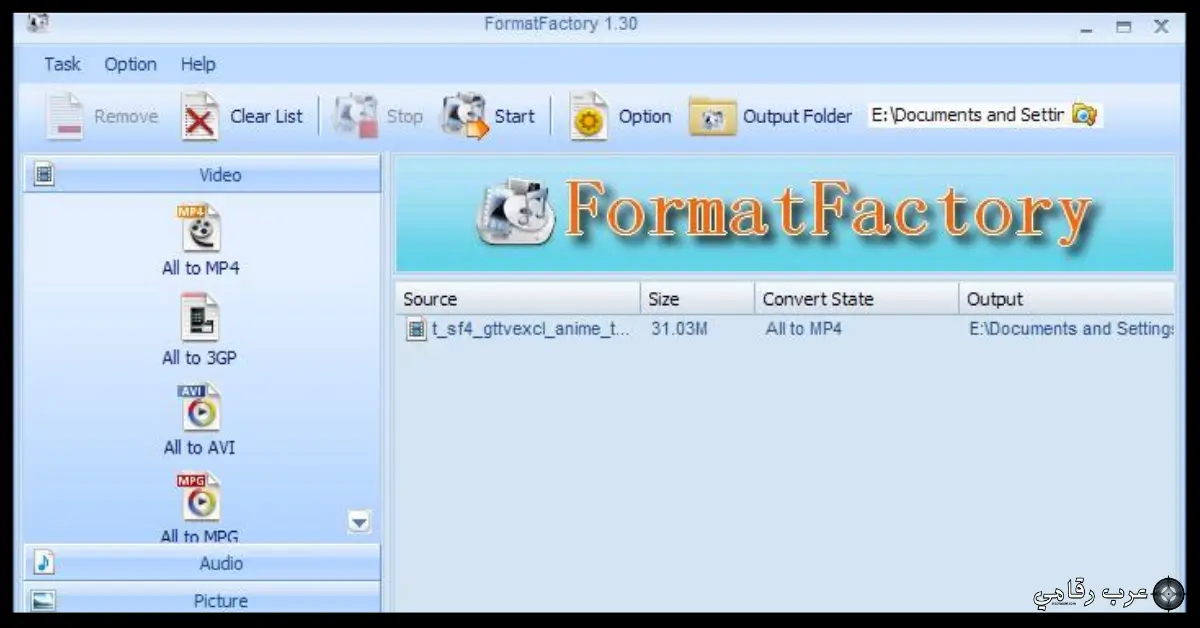Click the down arrow to show more Video formats
The height and width of the screenshot is (628, 1200).
[358, 521]
